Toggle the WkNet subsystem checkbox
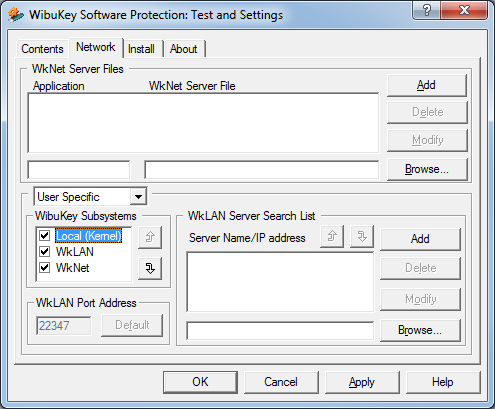Screen dimensions: 495x409 (x=44, y=267)
